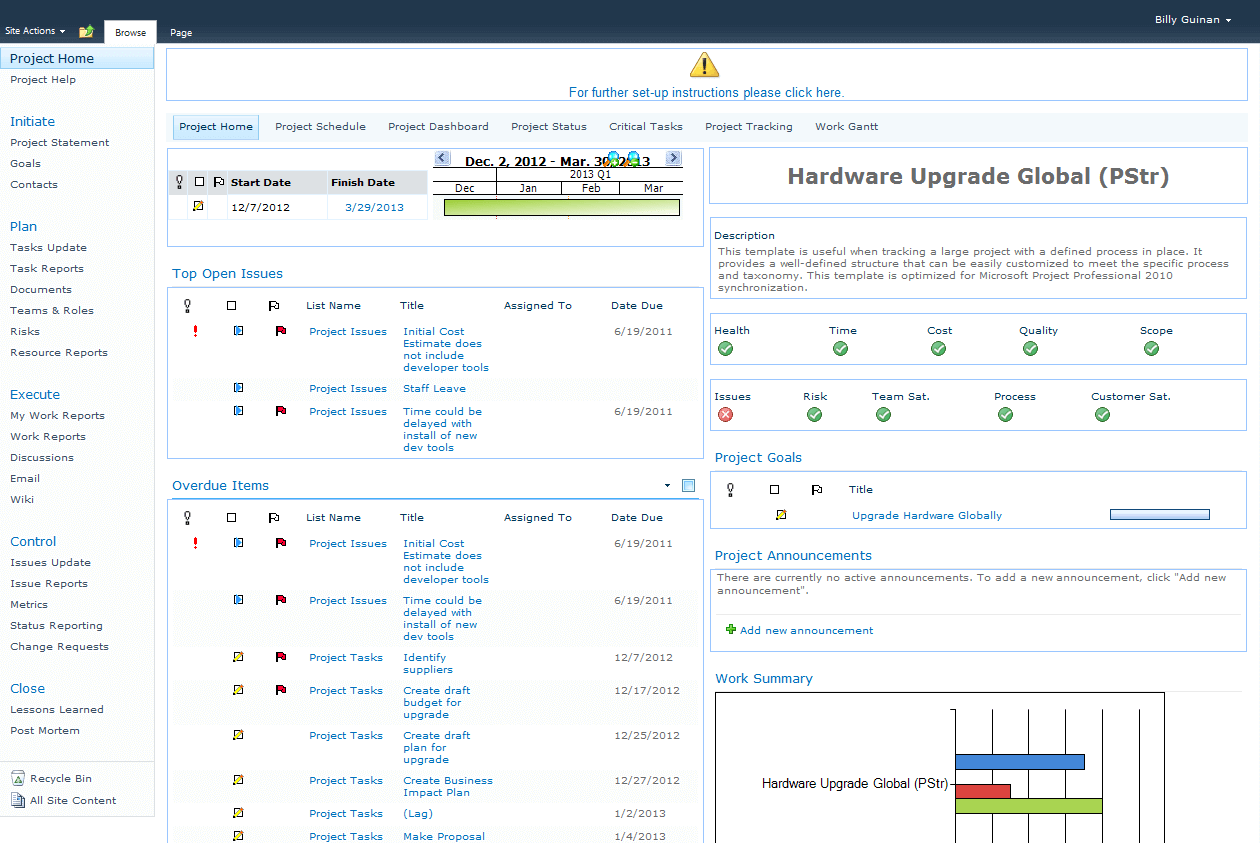Click the checkbox column header in Project Goals

tap(774, 490)
